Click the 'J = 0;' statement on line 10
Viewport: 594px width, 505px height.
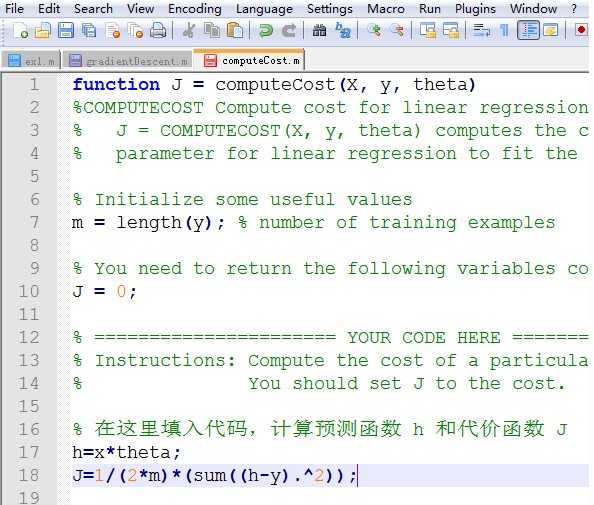[x=104, y=291]
